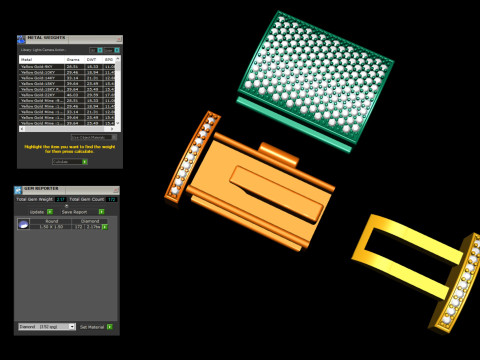Click the second teal button in Metal Weights header
This screenshot has height=360, width=480.
117,50
